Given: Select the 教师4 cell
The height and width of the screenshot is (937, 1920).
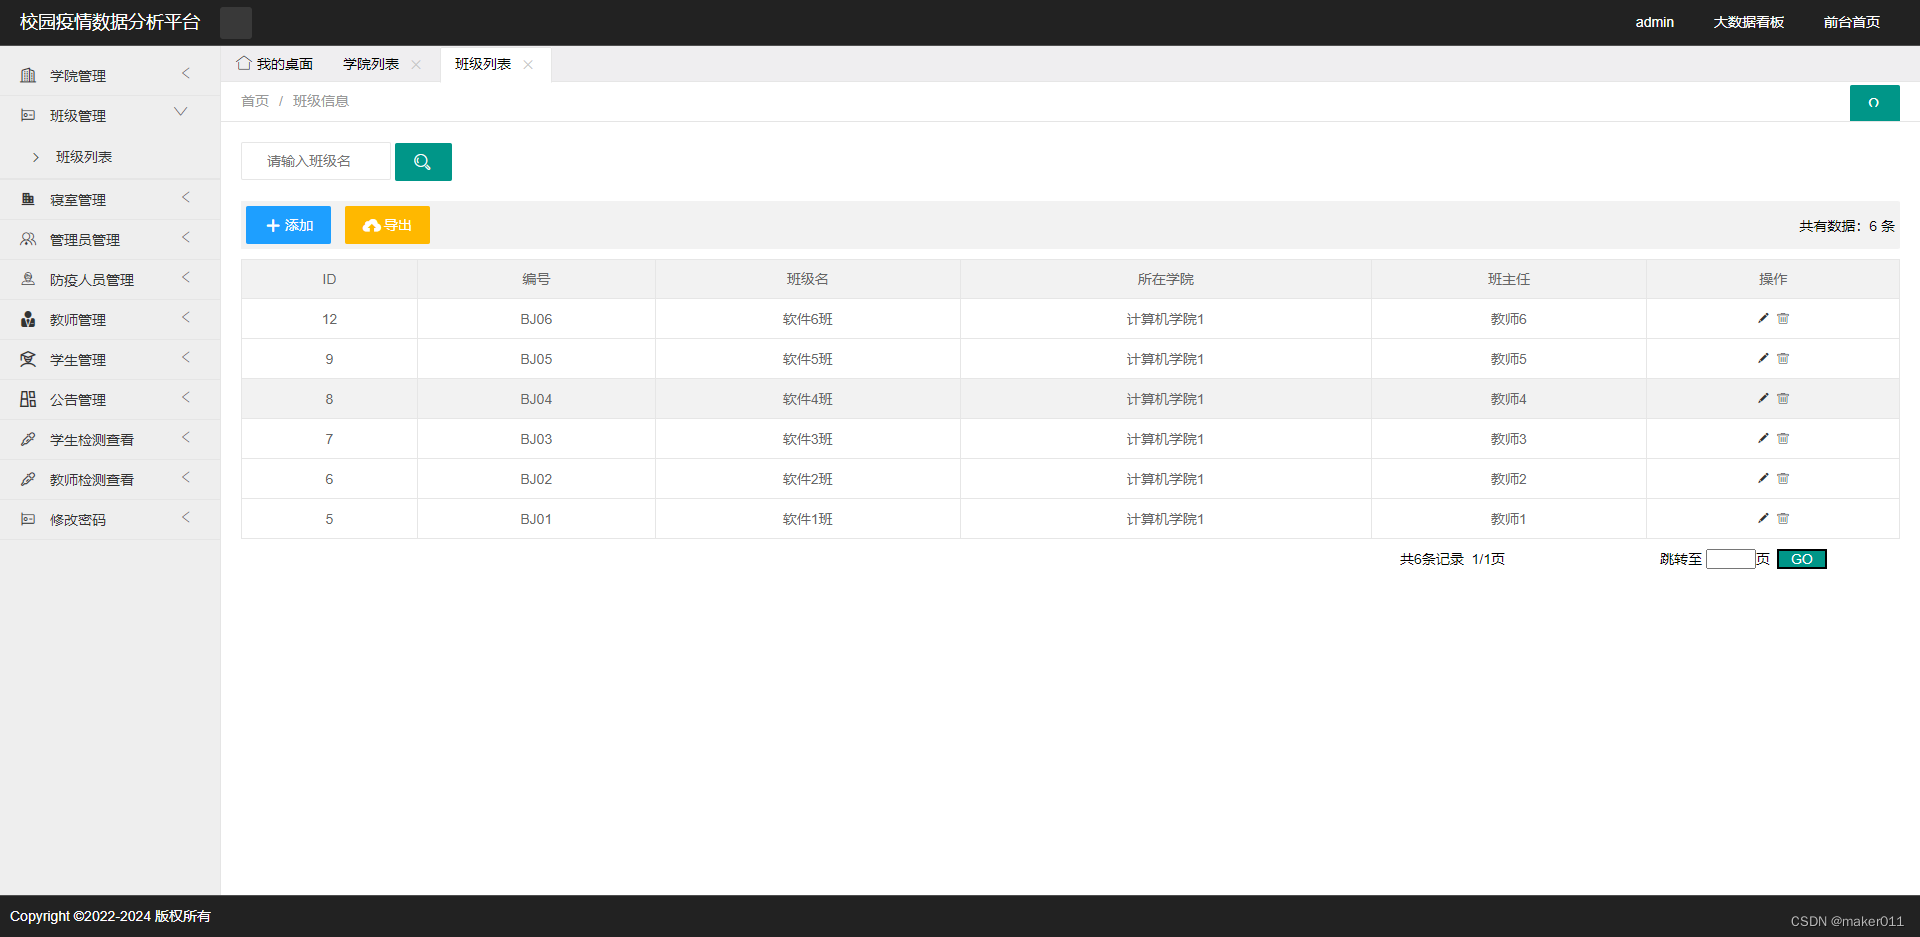Looking at the screenshot, I should (1508, 399).
